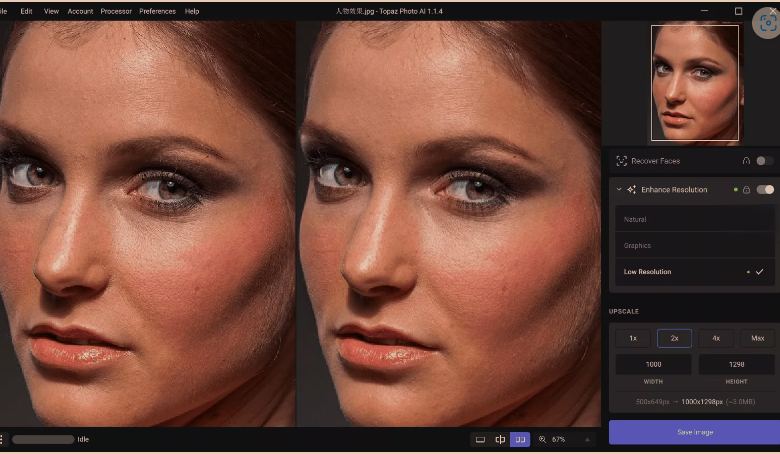Disable the Enhance Resolution toggle

[765, 189]
